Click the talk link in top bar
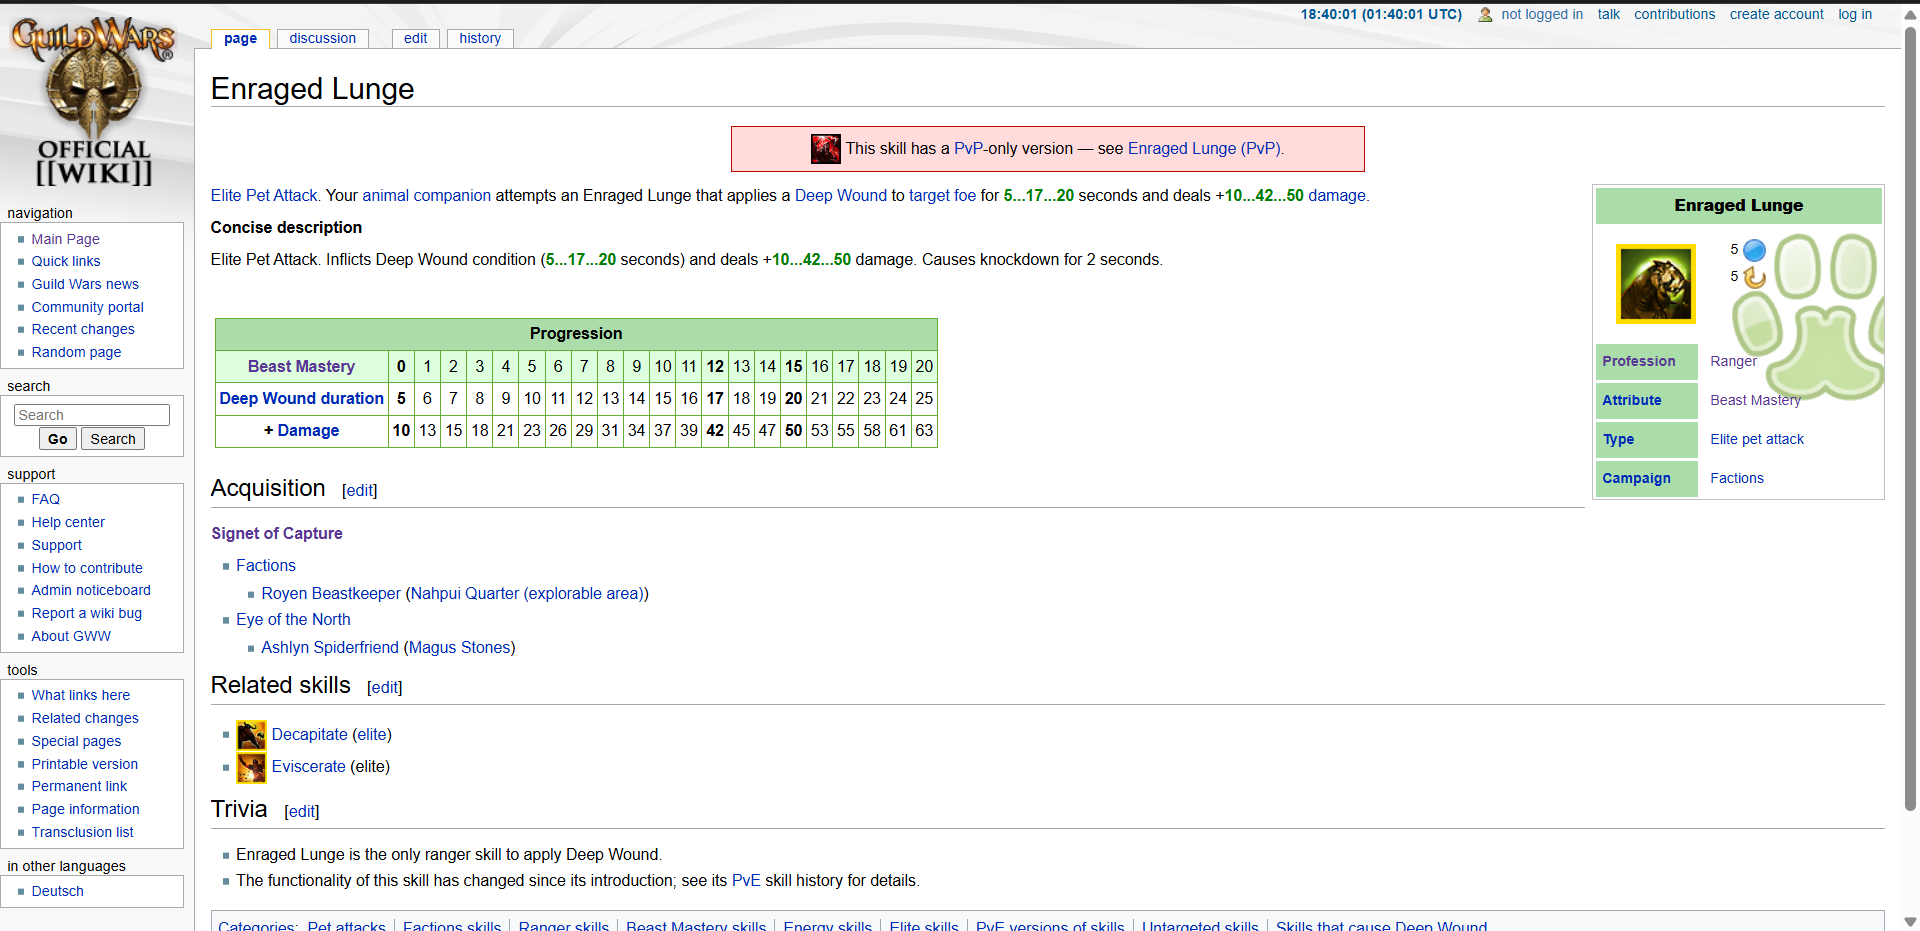 [1608, 14]
